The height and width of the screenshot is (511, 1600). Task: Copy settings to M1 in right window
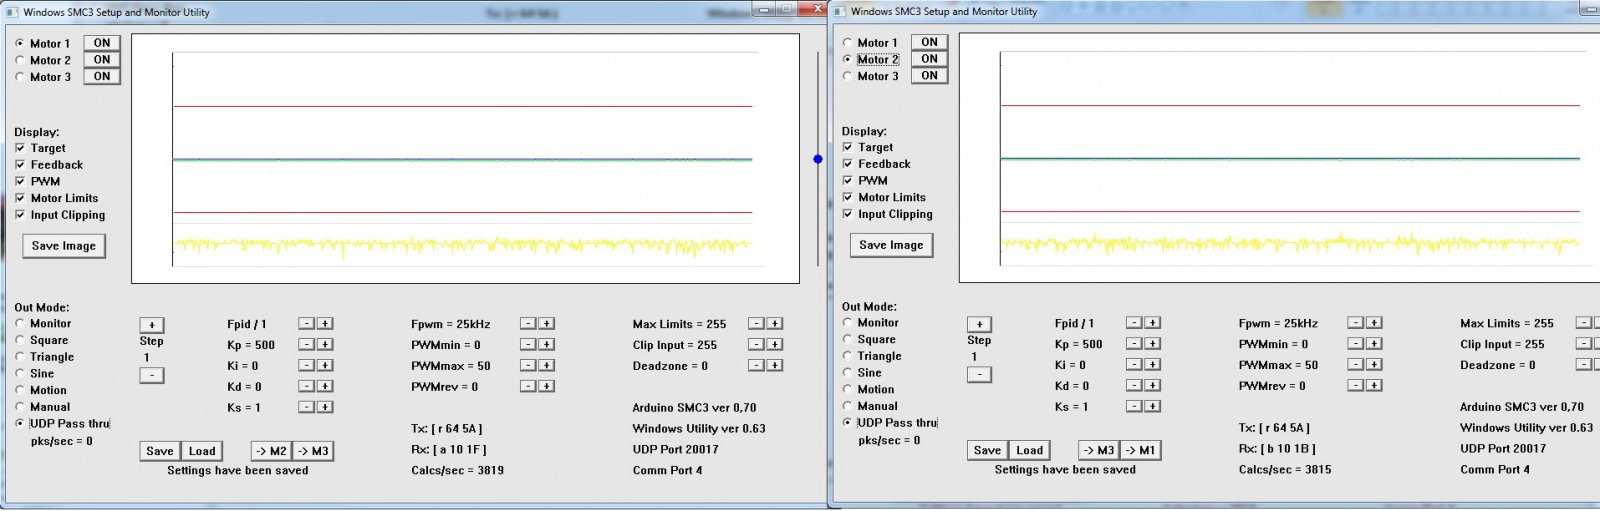point(1141,451)
